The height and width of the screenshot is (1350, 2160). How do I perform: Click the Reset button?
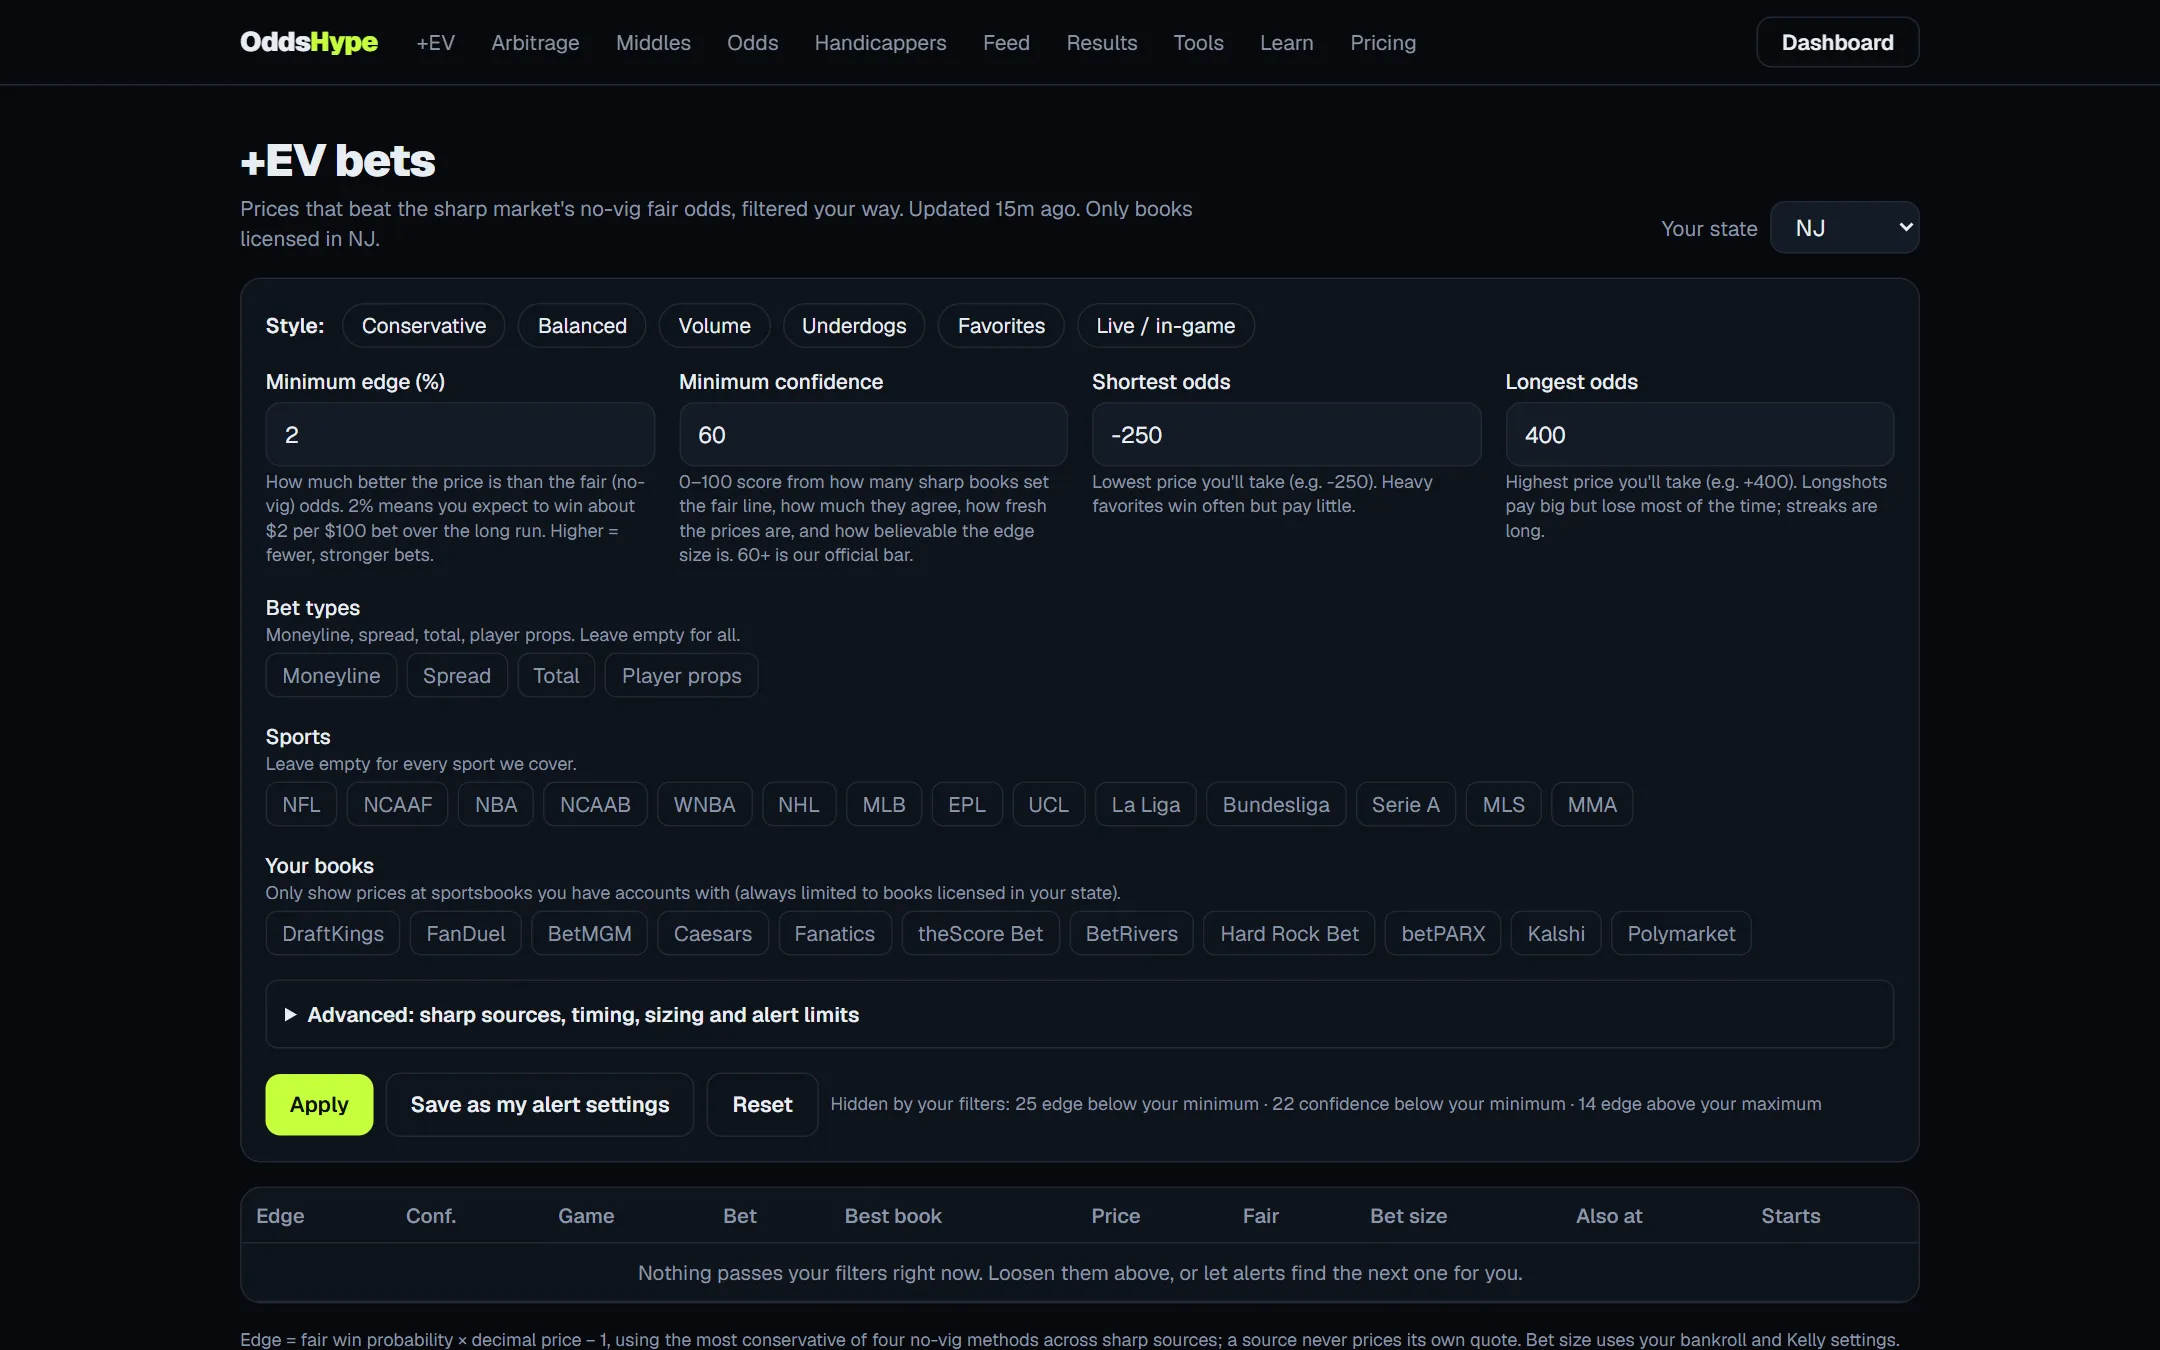pyautogui.click(x=762, y=1104)
